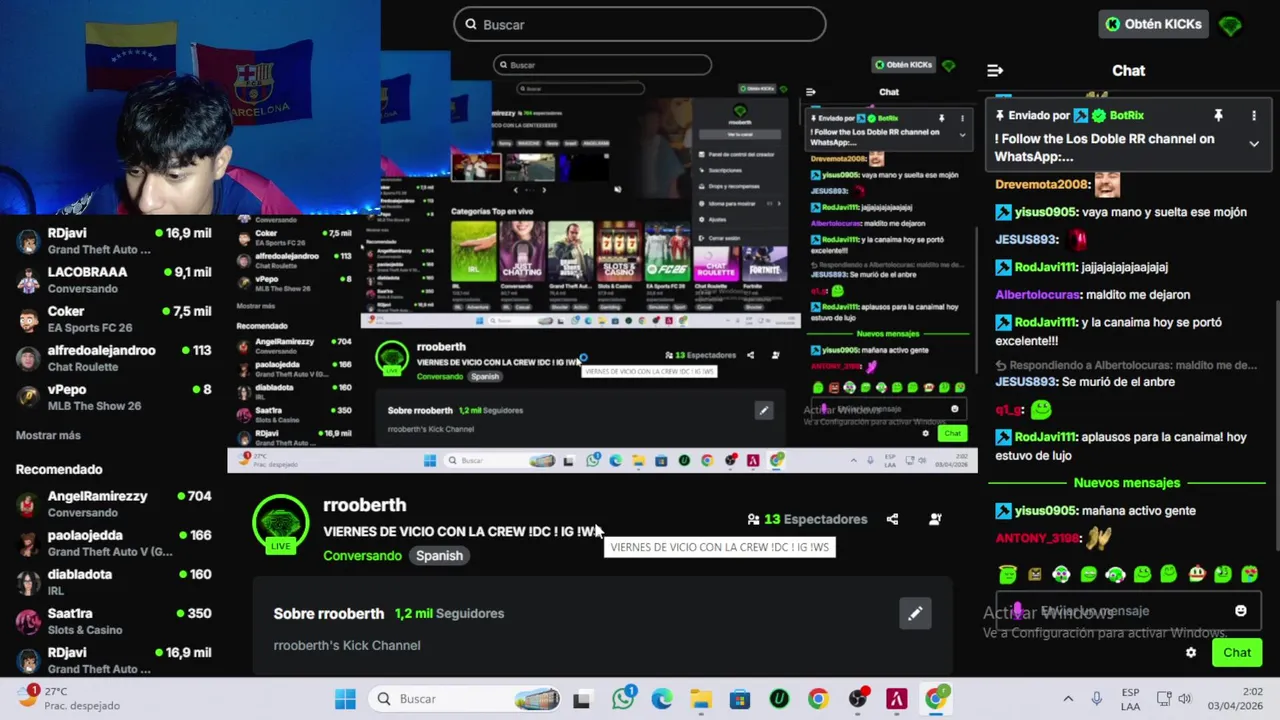Viewport: 1280px width, 720px height.
Task: Send message with green Chat button
Action: tap(1237, 653)
